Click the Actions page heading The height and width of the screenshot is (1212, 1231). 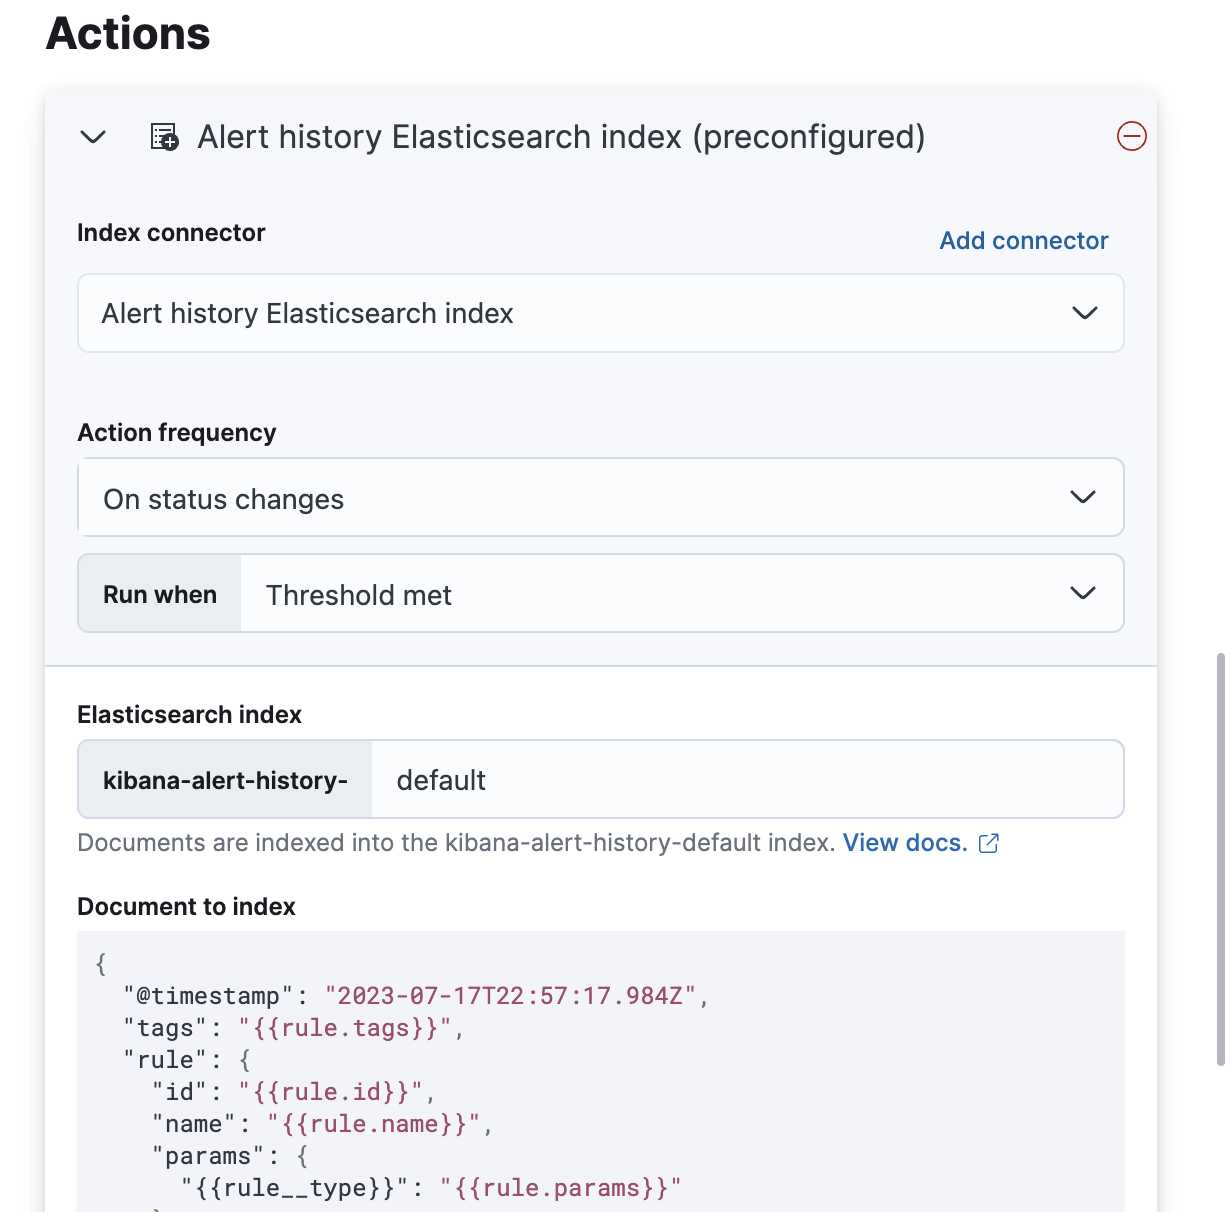(126, 34)
